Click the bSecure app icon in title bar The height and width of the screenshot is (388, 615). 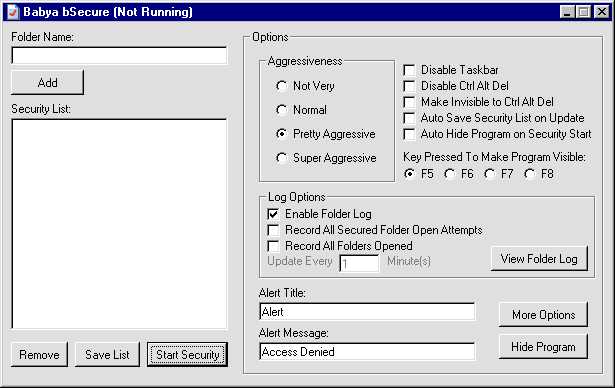[x=14, y=12]
